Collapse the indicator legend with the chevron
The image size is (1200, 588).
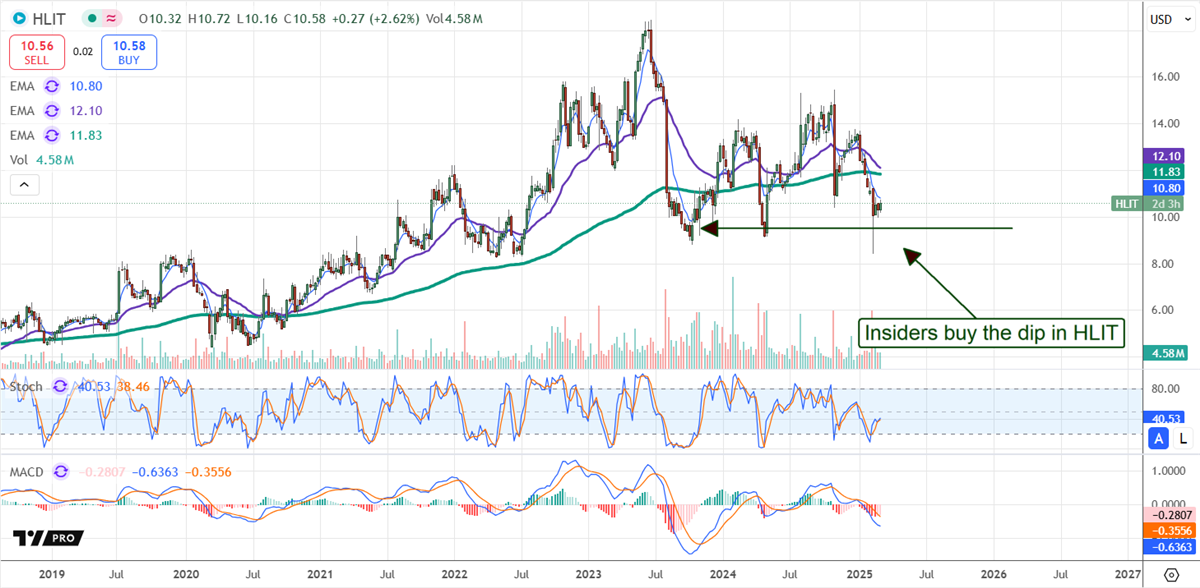(x=24, y=184)
